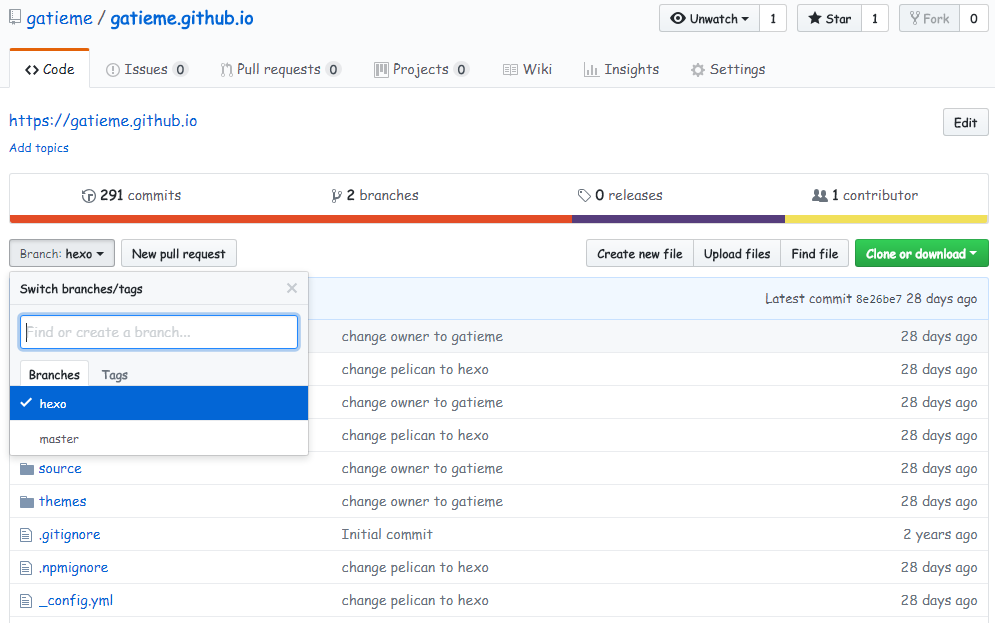Open the Issues tab
The image size is (995, 623).
tap(147, 69)
